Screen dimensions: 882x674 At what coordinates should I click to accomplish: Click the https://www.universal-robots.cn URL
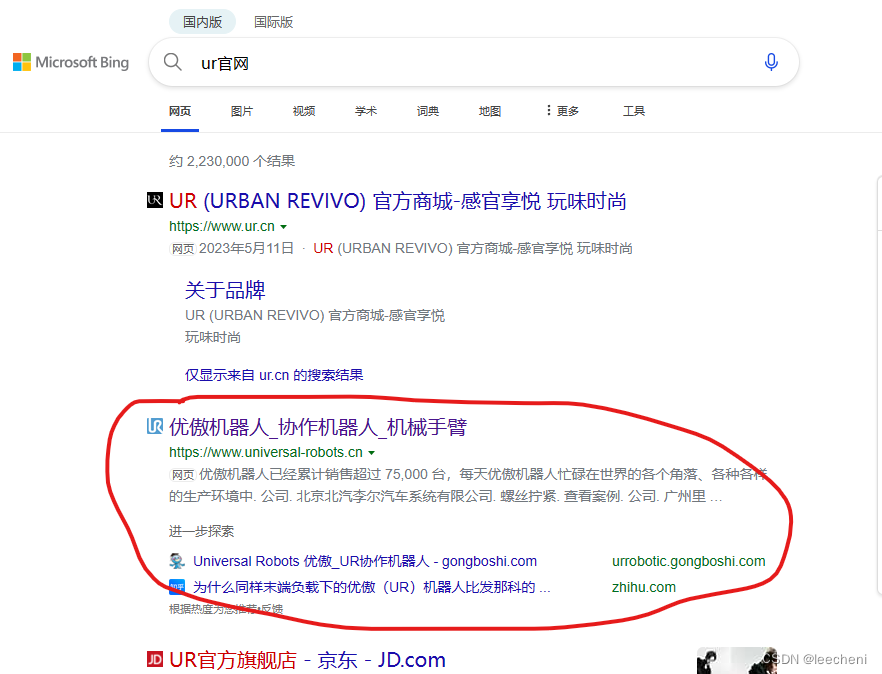[x=266, y=452]
